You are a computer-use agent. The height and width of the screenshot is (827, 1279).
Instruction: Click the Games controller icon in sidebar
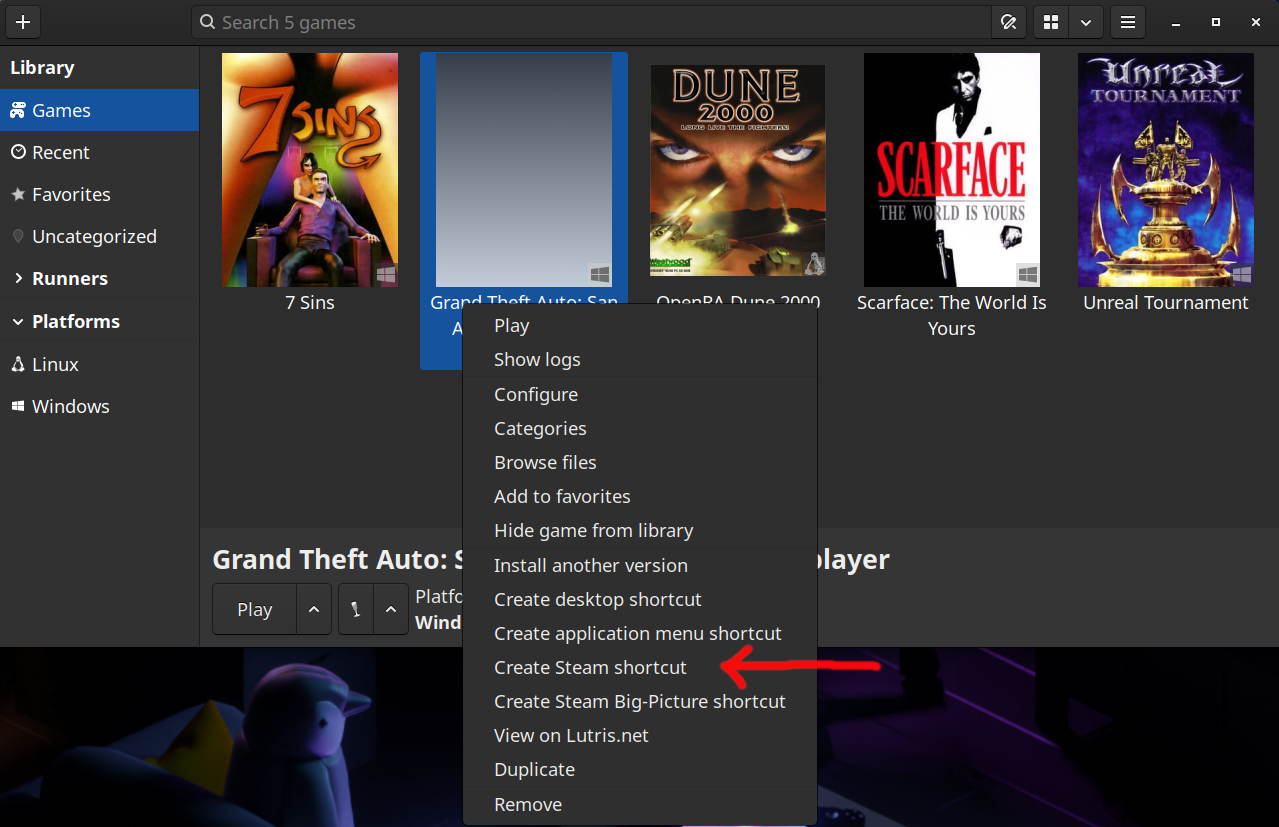click(18, 110)
